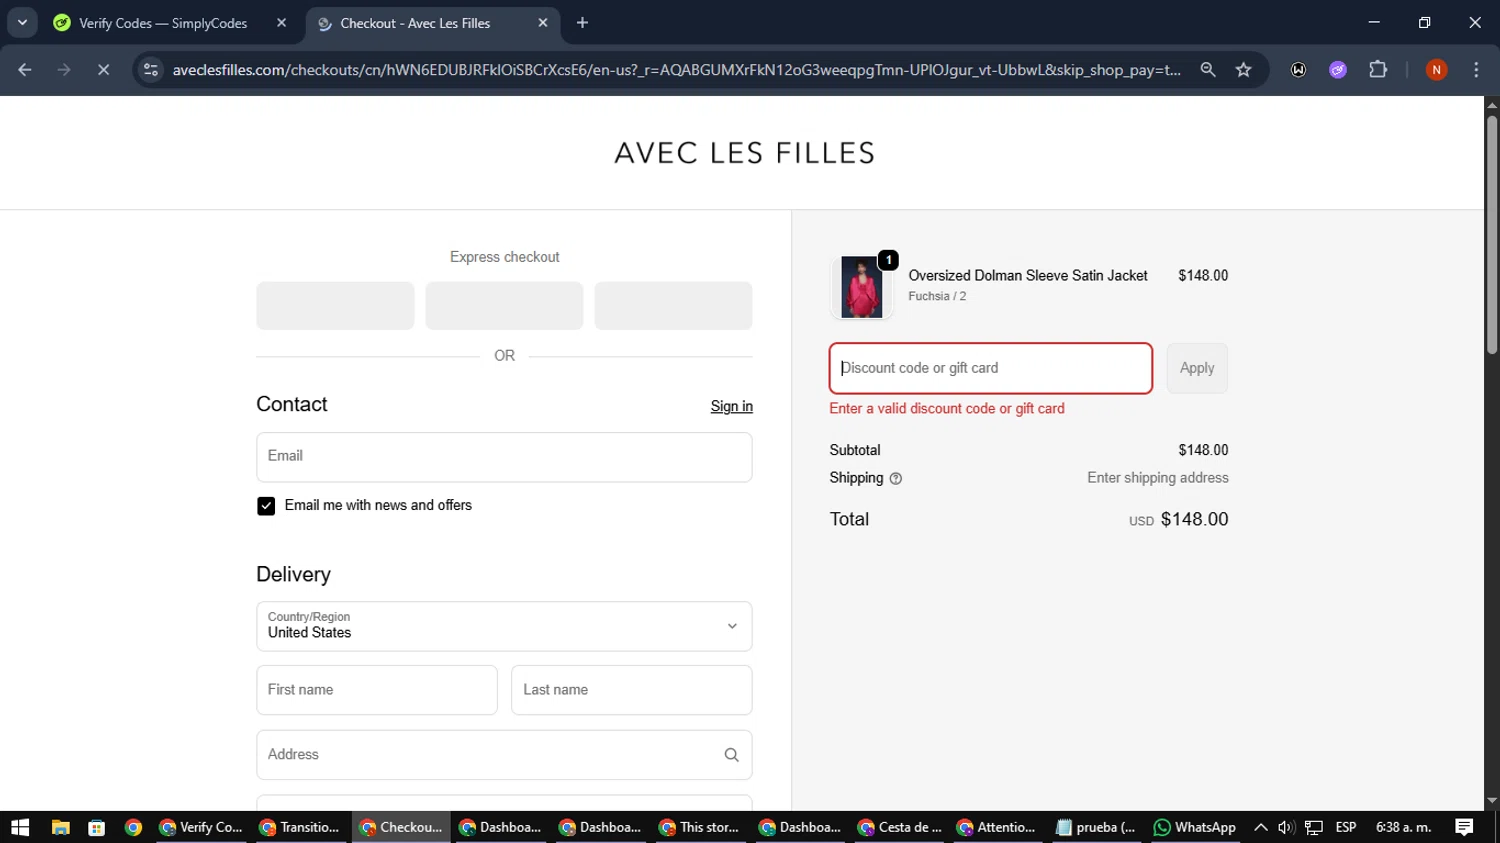Click the Shipping help question mark icon
The width and height of the screenshot is (1500, 843).
[896, 479]
